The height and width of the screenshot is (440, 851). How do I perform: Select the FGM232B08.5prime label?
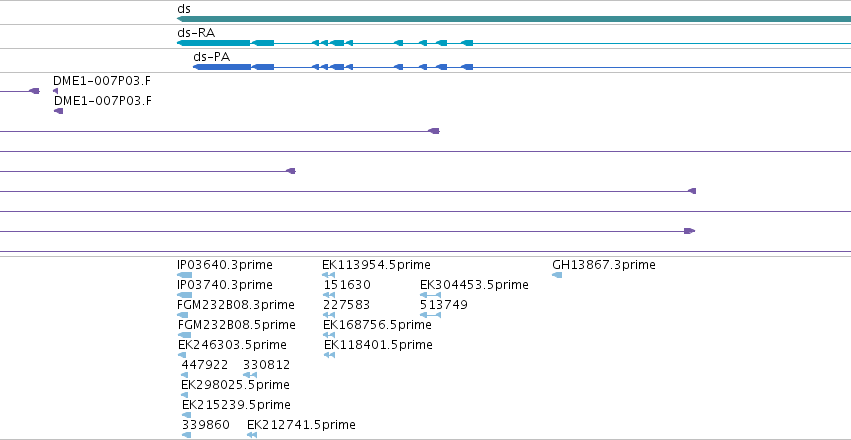point(237,325)
